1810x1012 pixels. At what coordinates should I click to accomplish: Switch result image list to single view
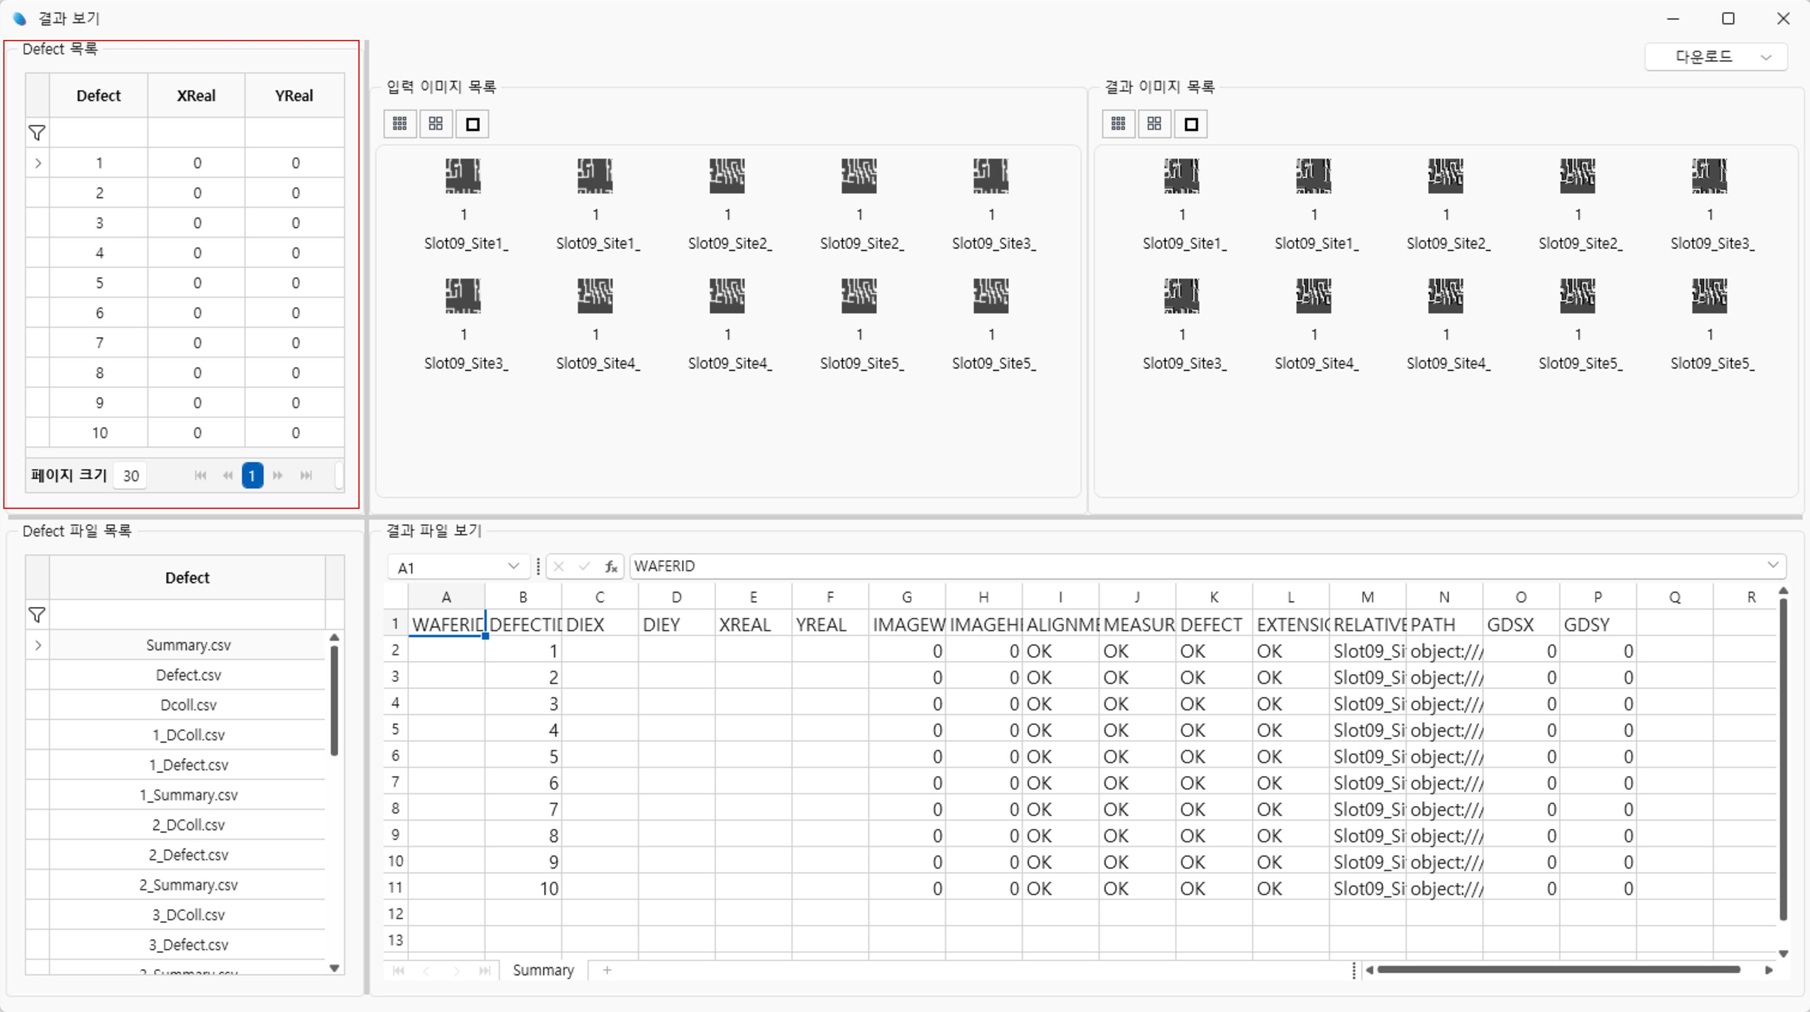click(1191, 124)
